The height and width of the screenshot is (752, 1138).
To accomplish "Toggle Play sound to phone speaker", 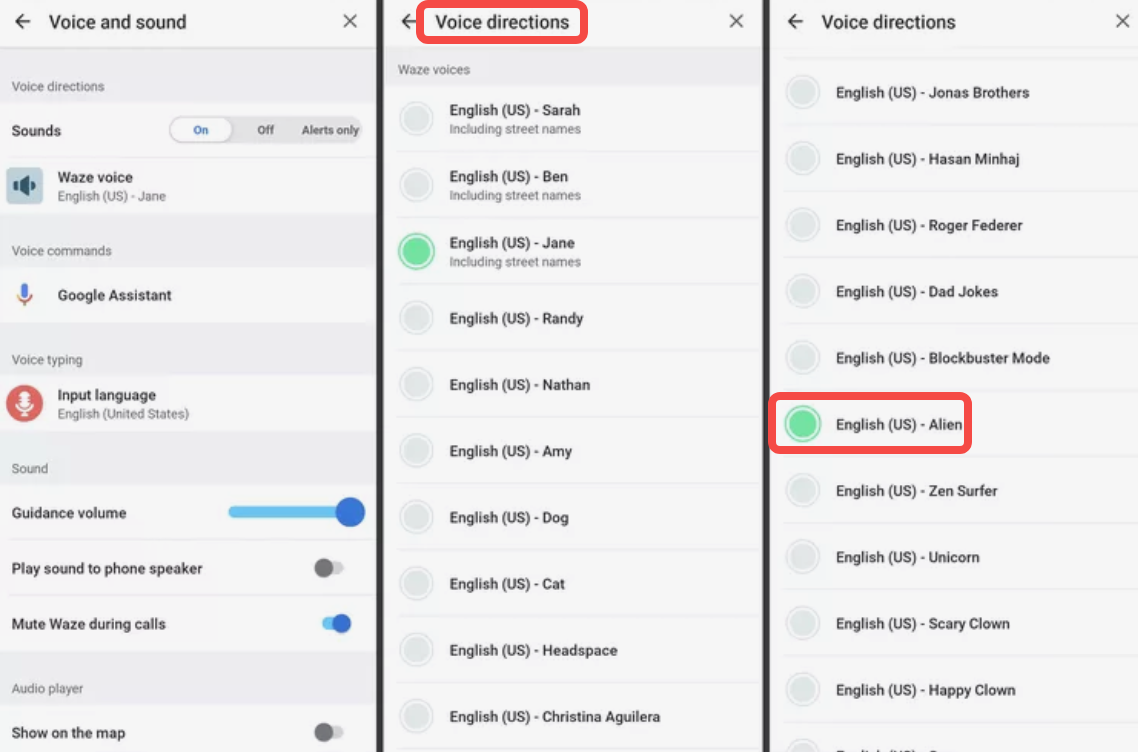I will pos(329,568).
